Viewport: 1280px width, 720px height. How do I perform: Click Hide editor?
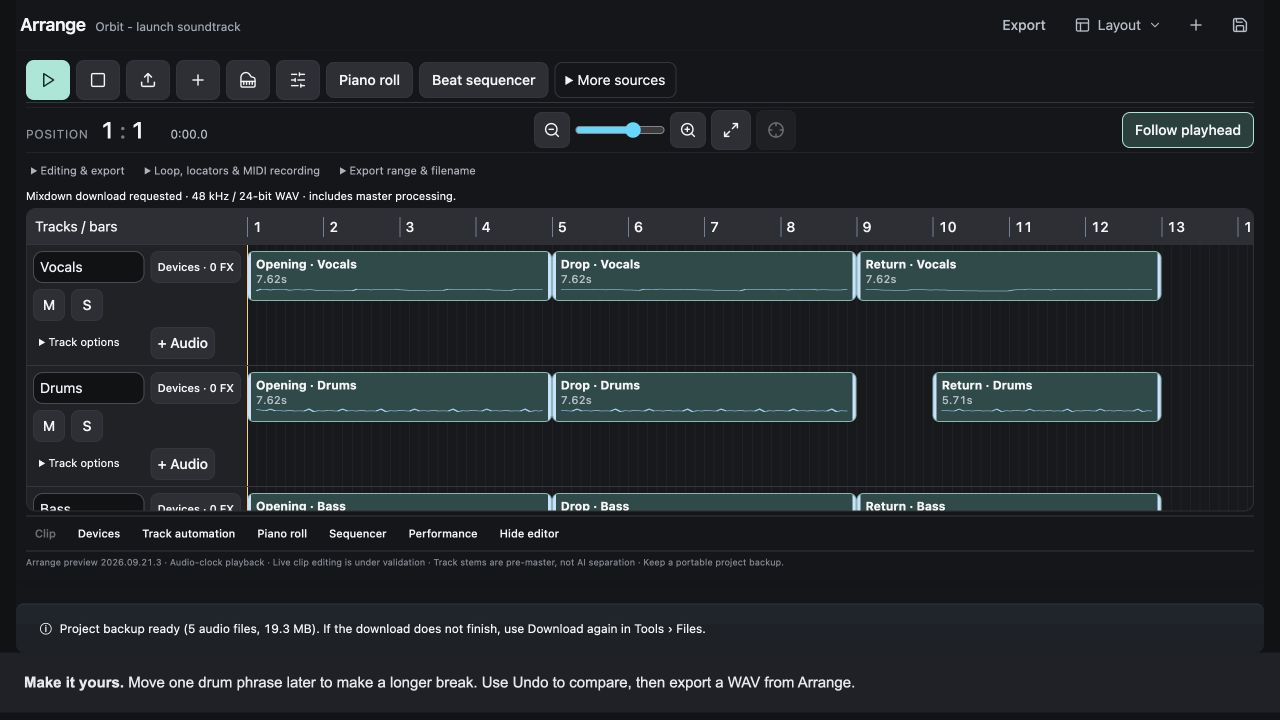tap(529, 534)
